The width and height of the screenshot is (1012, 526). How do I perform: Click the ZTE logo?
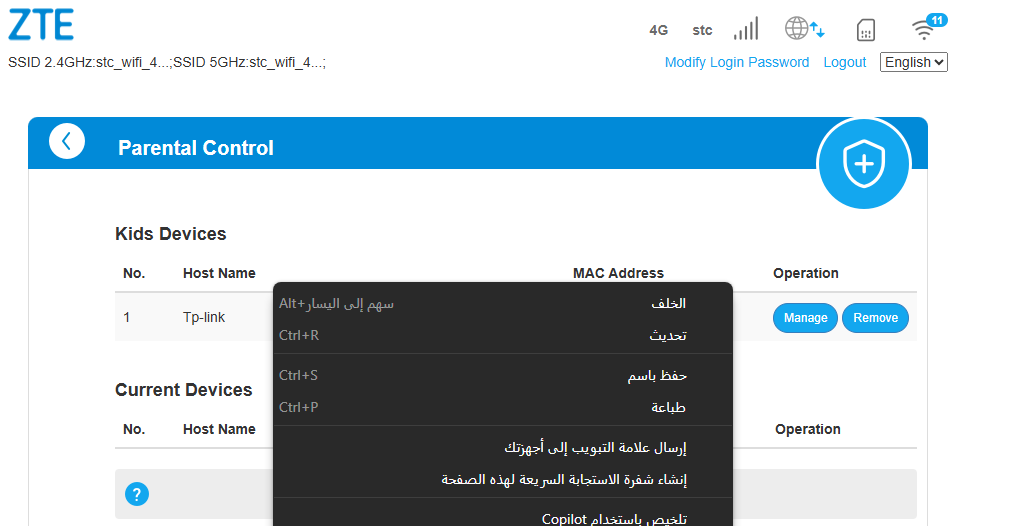point(41,25)
